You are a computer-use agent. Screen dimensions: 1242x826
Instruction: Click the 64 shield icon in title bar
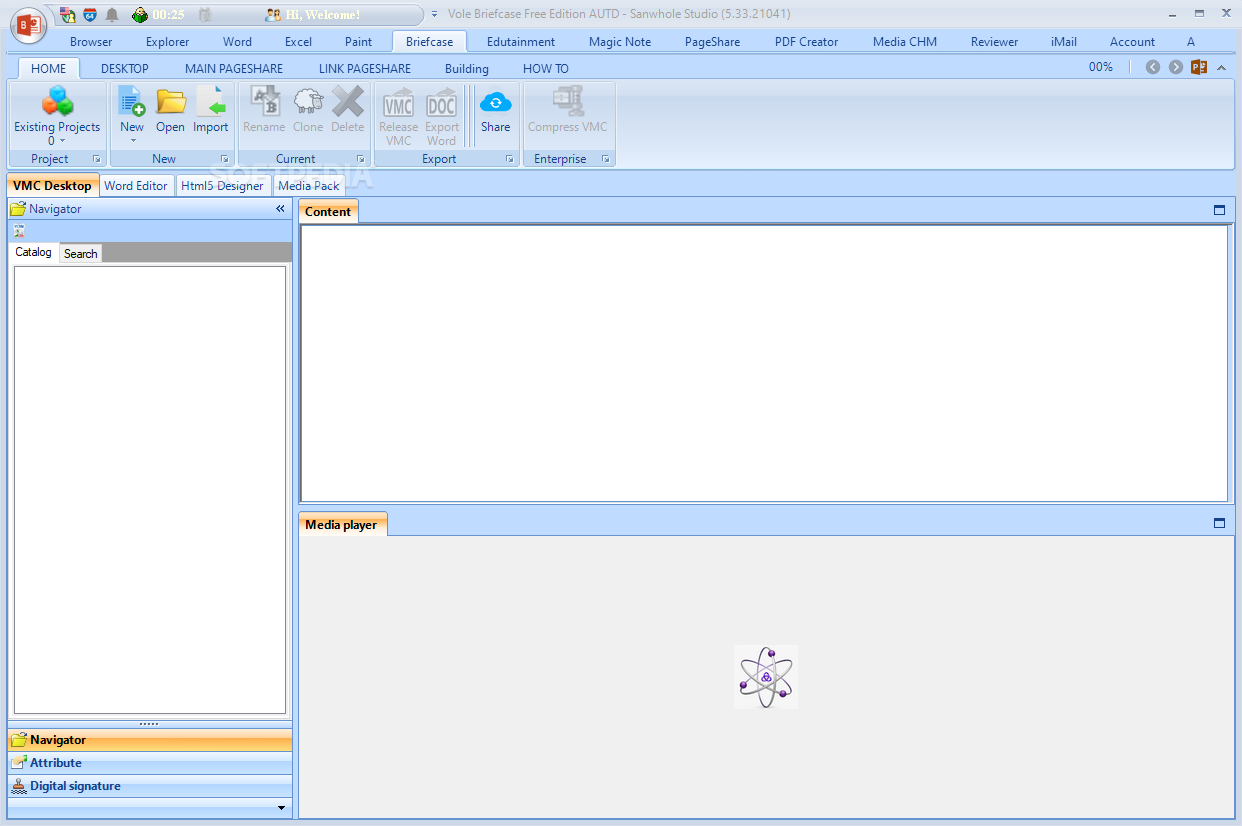pos(90,14)
